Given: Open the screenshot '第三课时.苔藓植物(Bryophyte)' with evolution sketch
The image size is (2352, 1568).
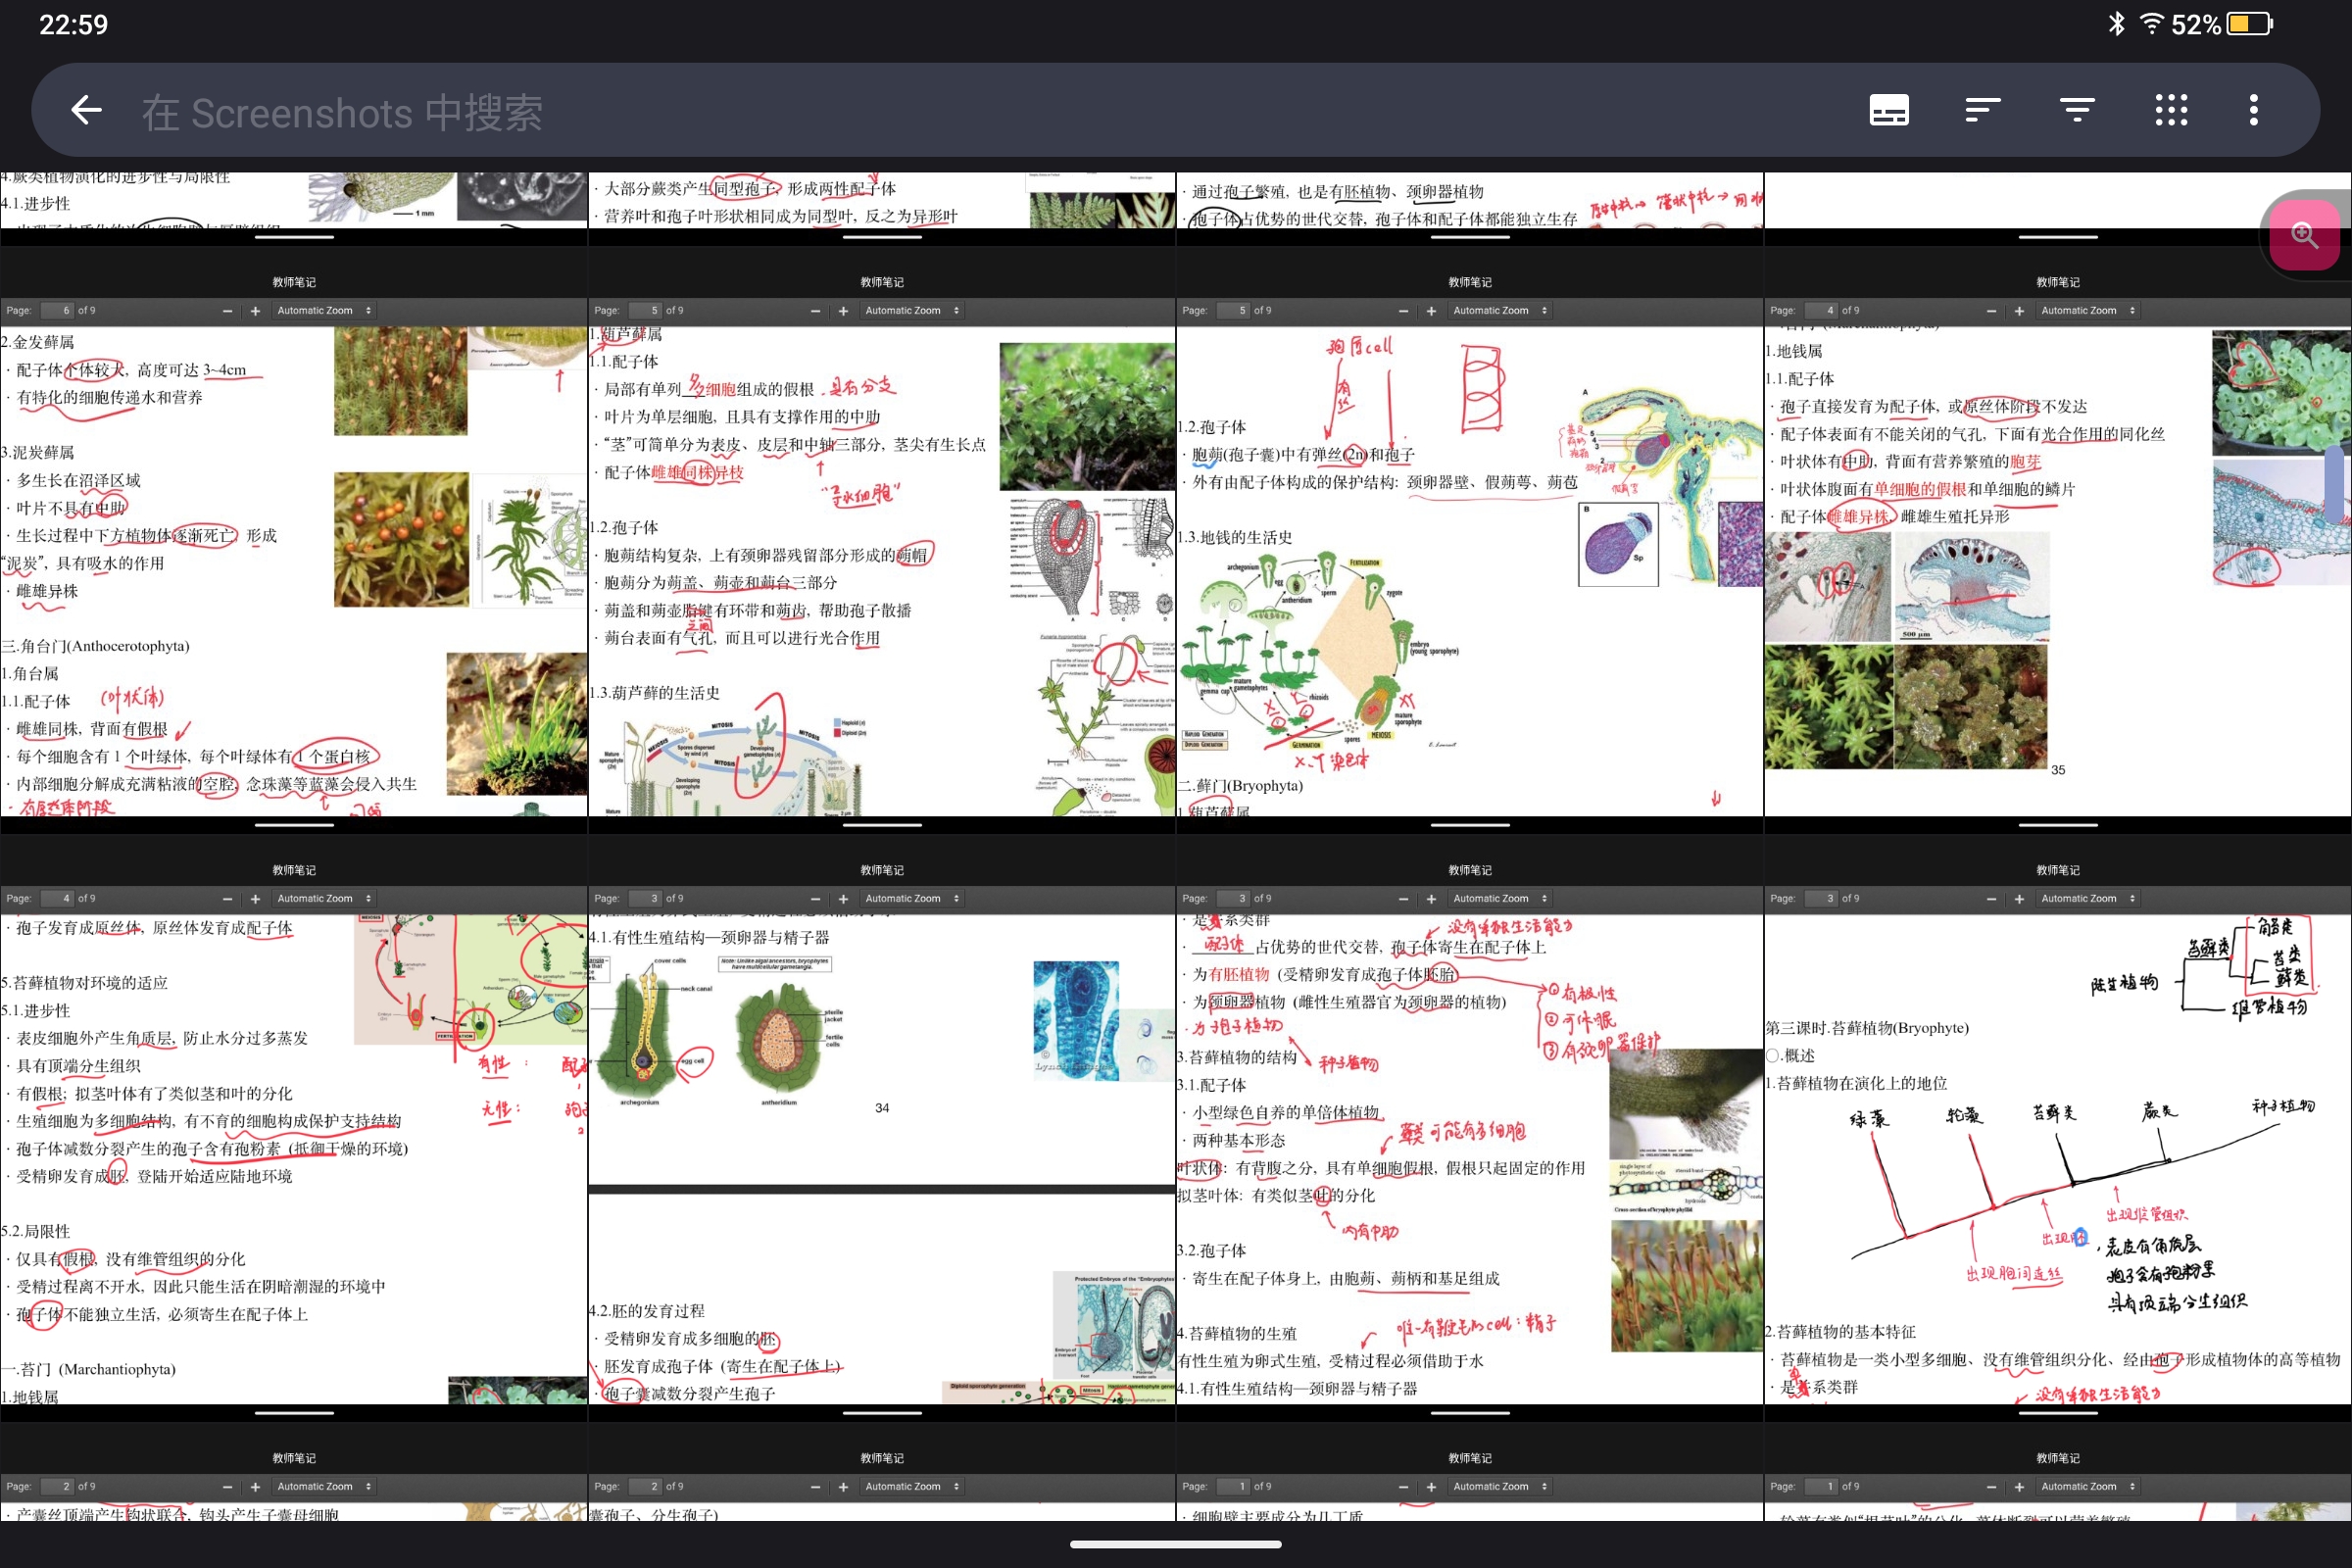Looking at the screenshot, I should tap(2058, 1129).
